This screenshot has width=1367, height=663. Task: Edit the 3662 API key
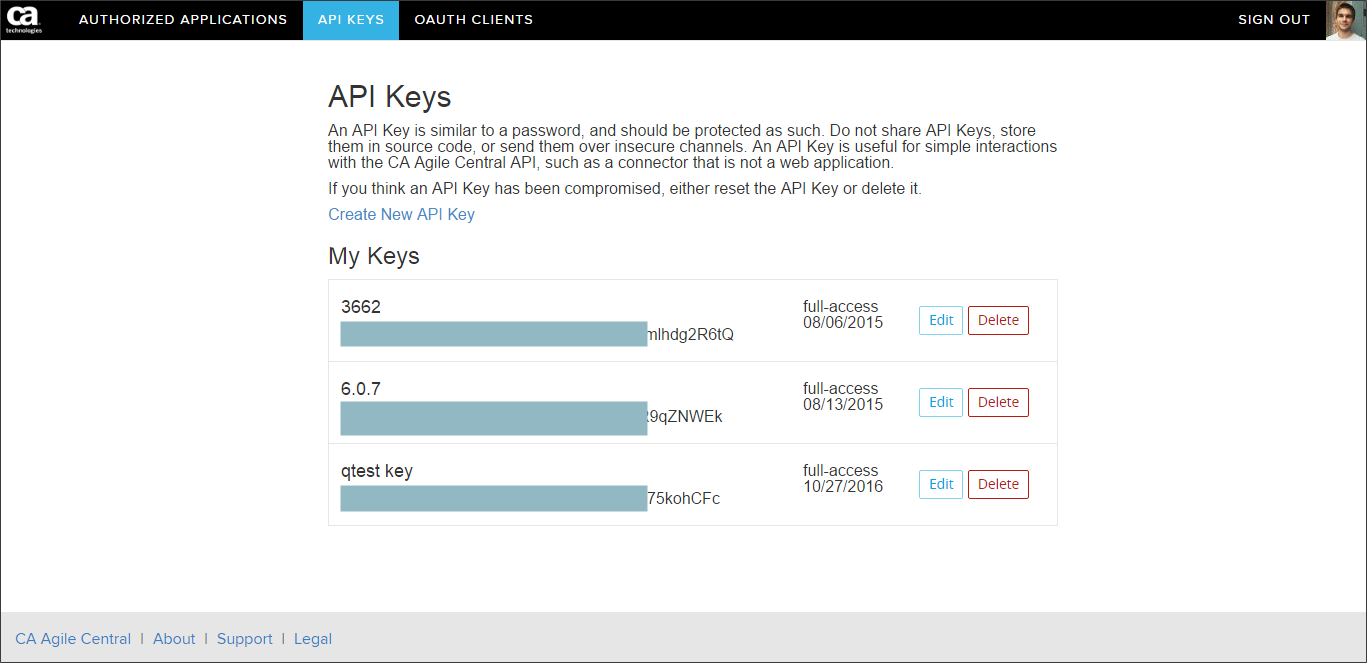pos(941,320)
